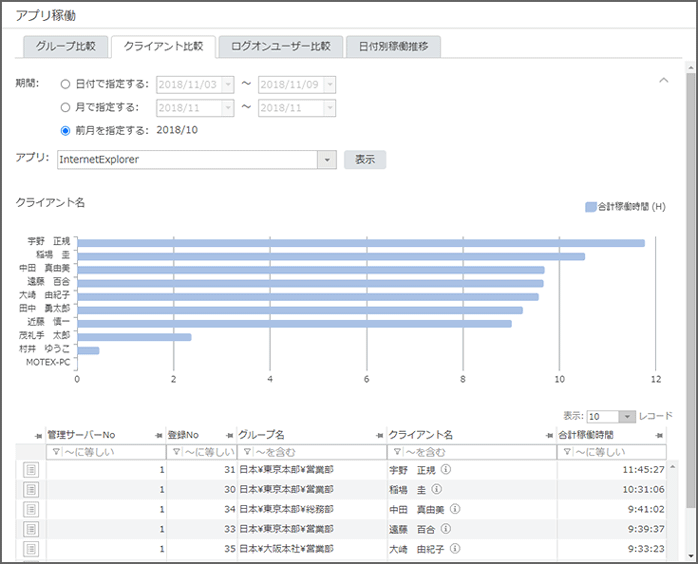The width and height of the screenshot is (698, 564).
Task: Click page vertical scrollbar up arrow
Action: [x=691, y=68]
